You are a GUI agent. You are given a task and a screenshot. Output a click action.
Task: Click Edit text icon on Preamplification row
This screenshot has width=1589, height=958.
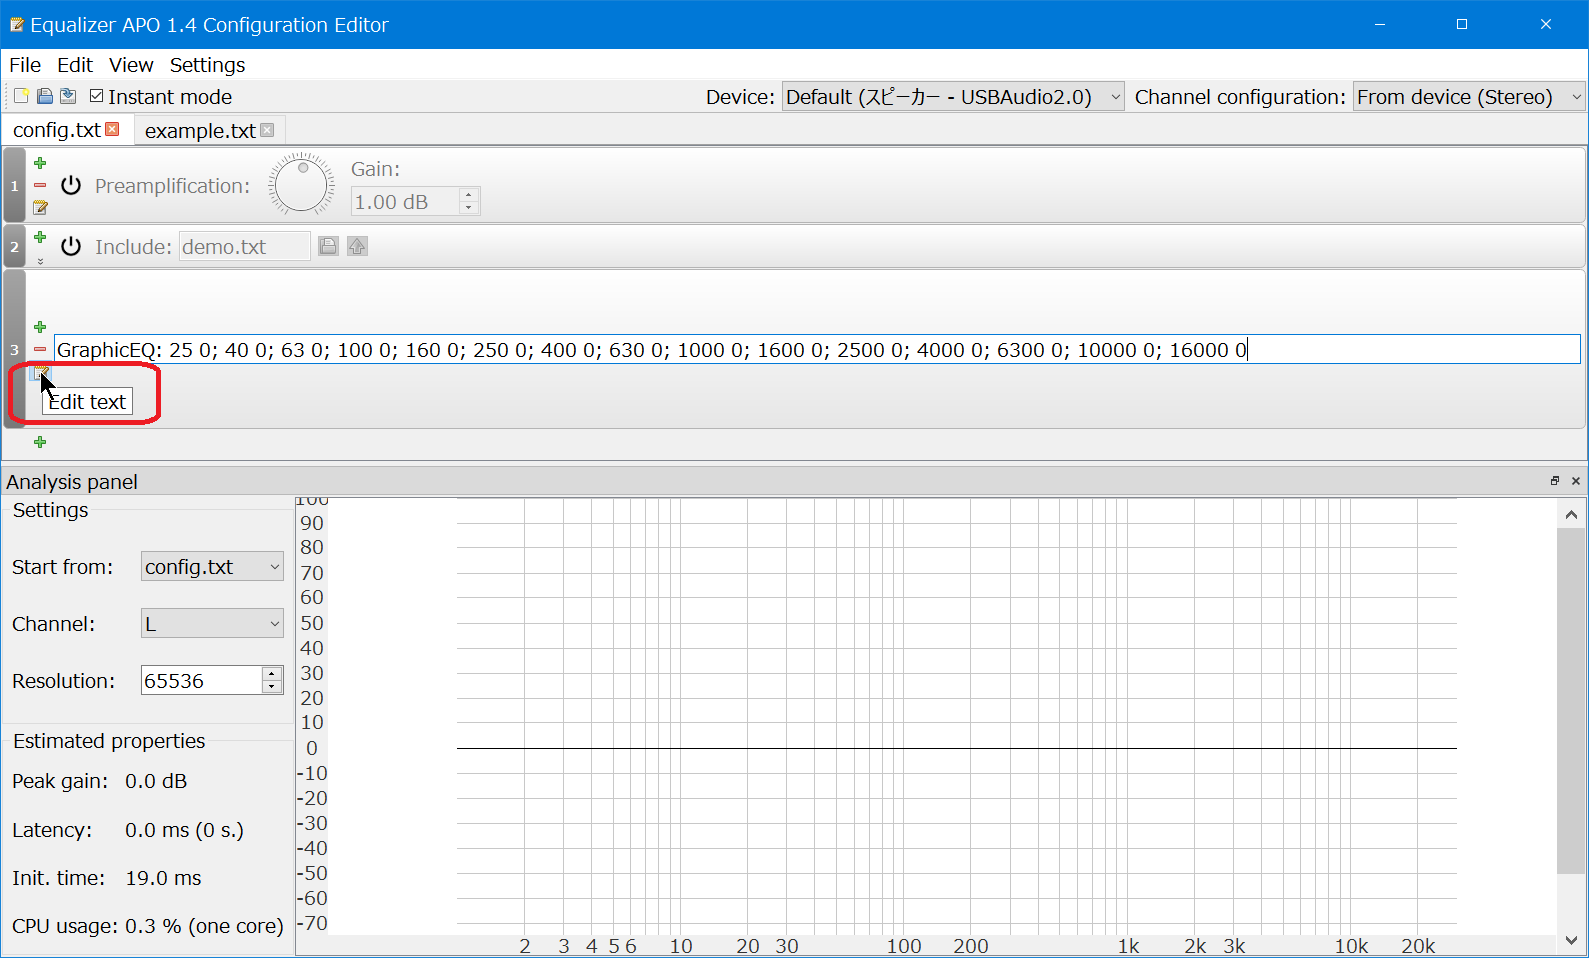click(40, 208)
